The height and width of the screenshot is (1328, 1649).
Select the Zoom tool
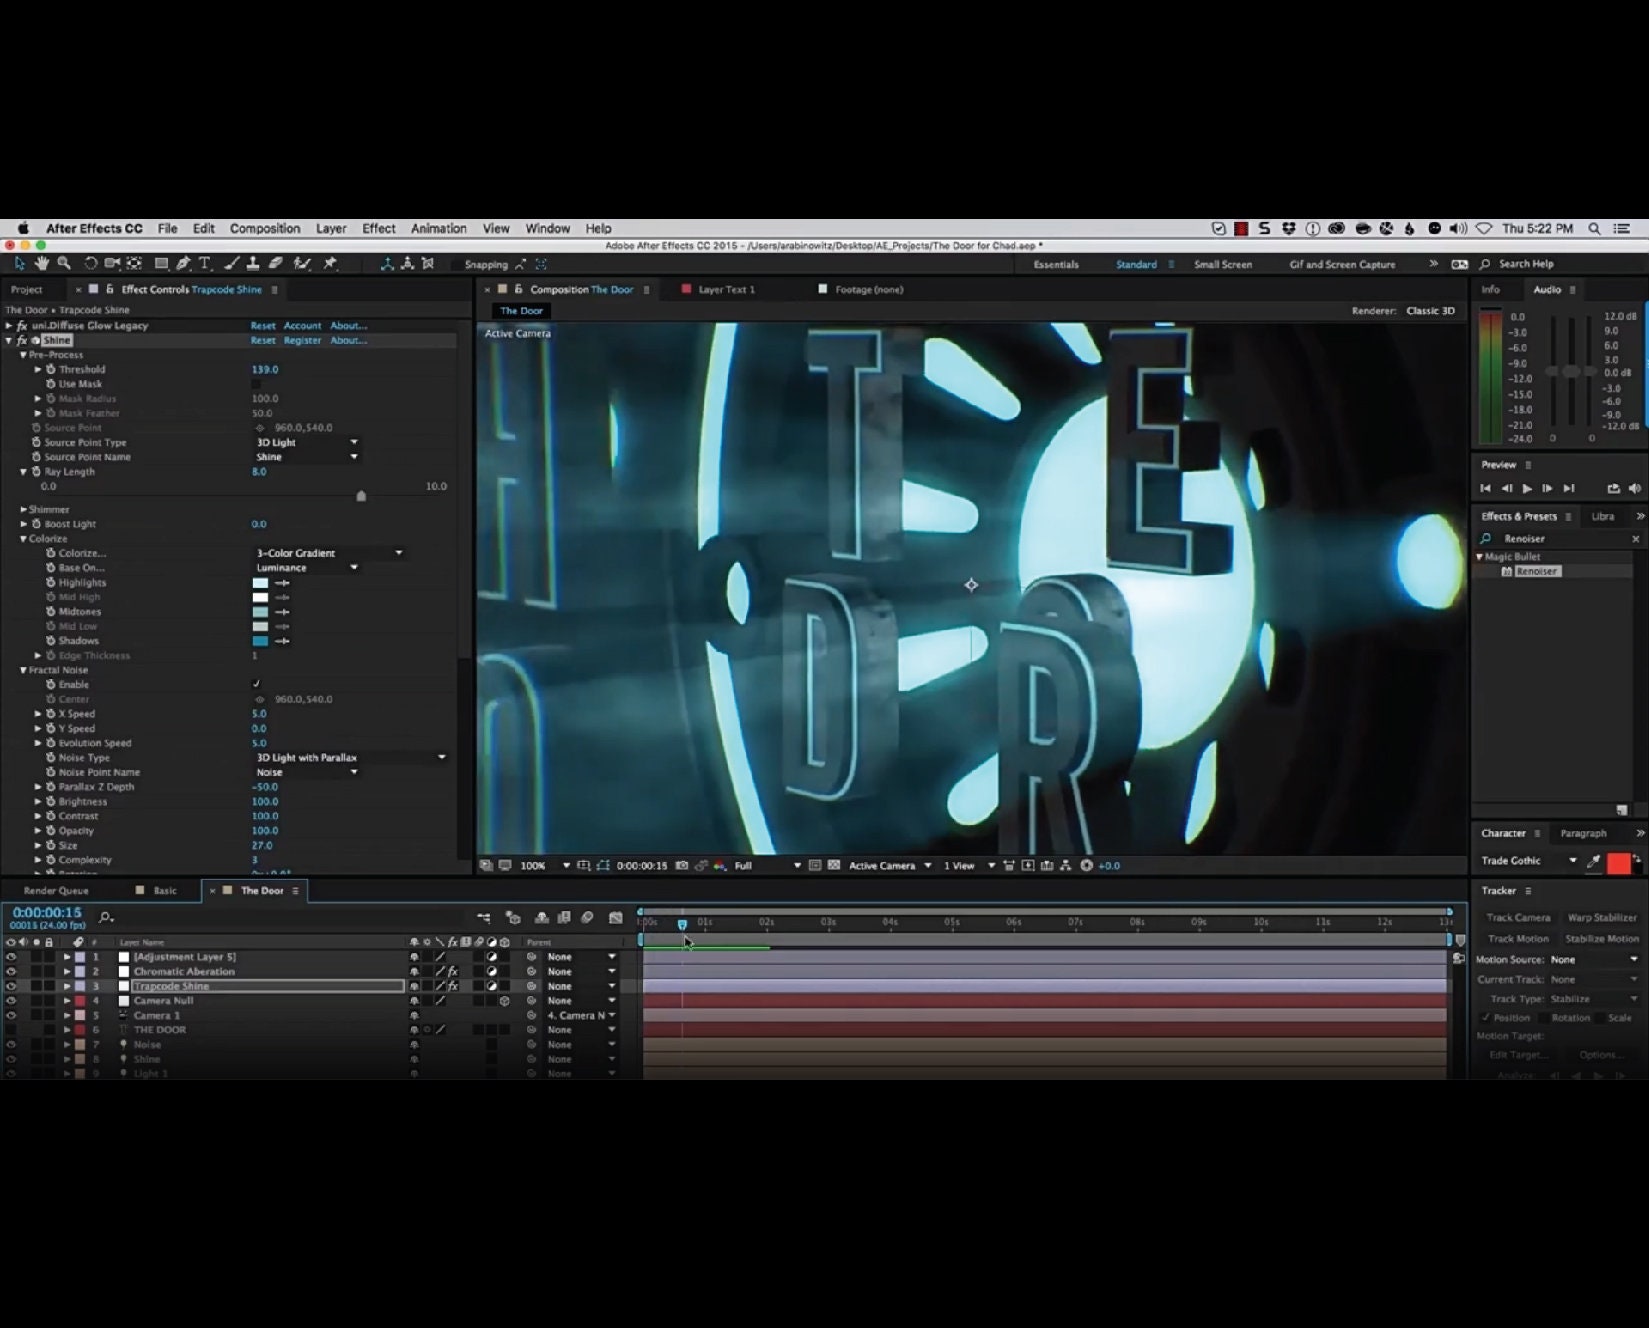click(x=63, y=263)
